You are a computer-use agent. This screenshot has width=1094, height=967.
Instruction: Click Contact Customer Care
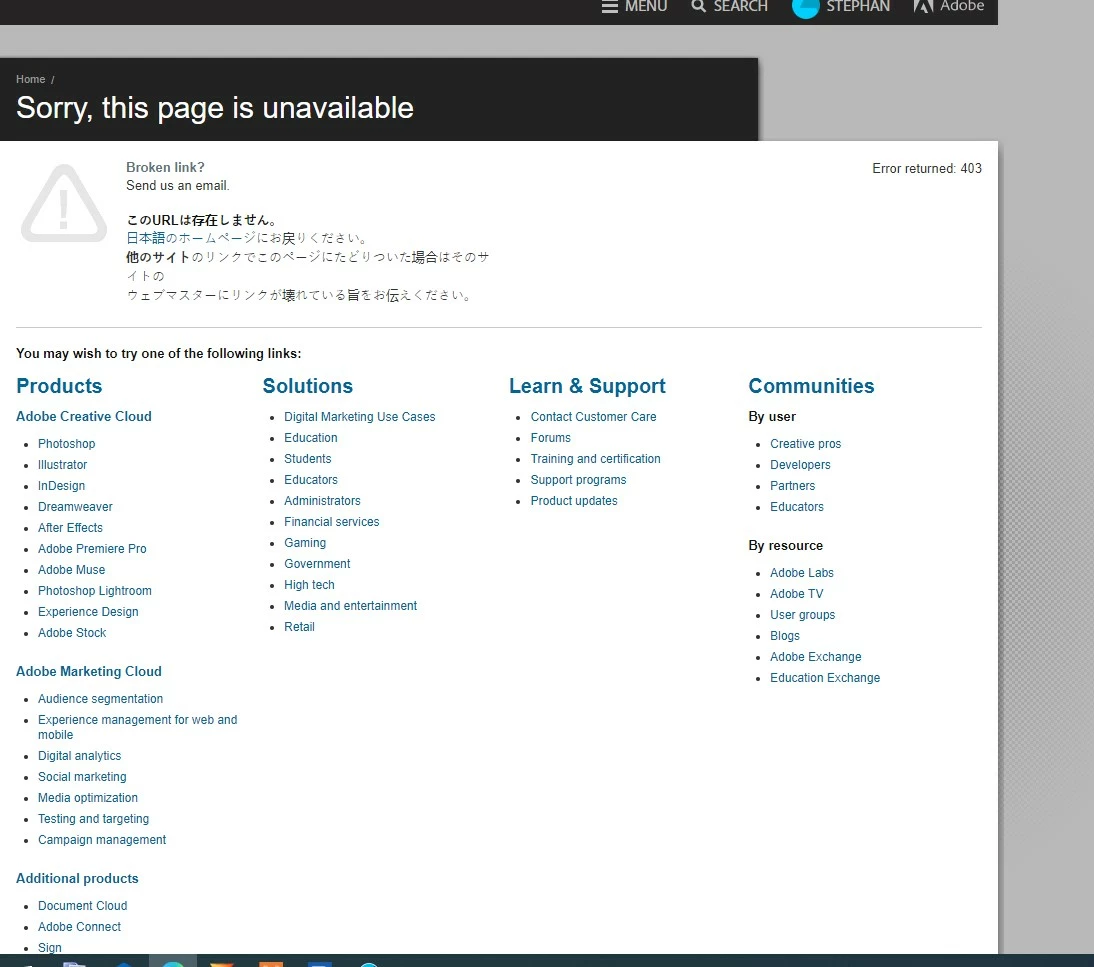coord(593,417)
